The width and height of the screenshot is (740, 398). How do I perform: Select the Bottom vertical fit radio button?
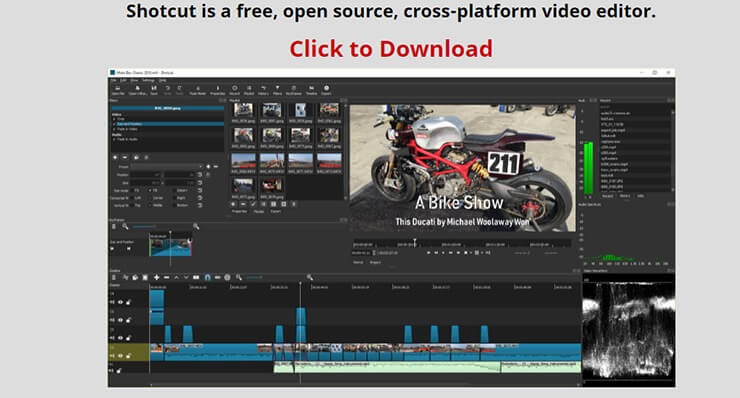point(175,205)
